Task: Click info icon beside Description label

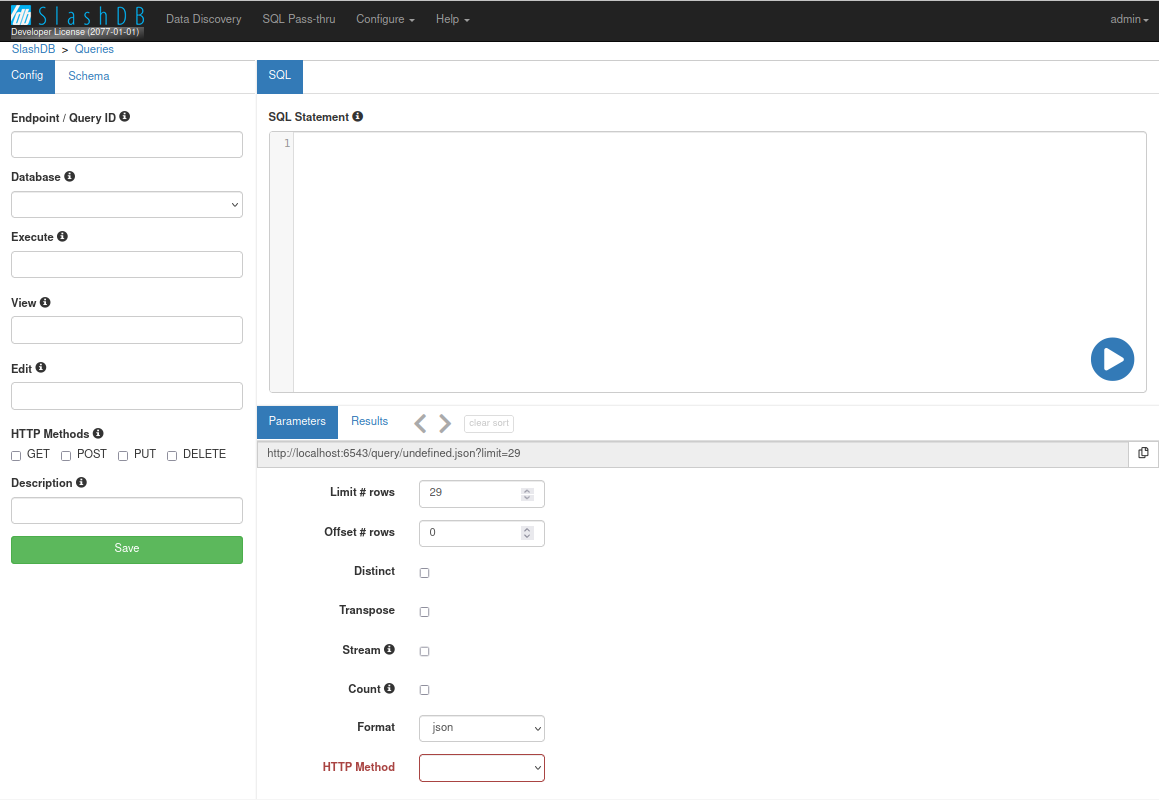Action: click(x=81, y=482)
